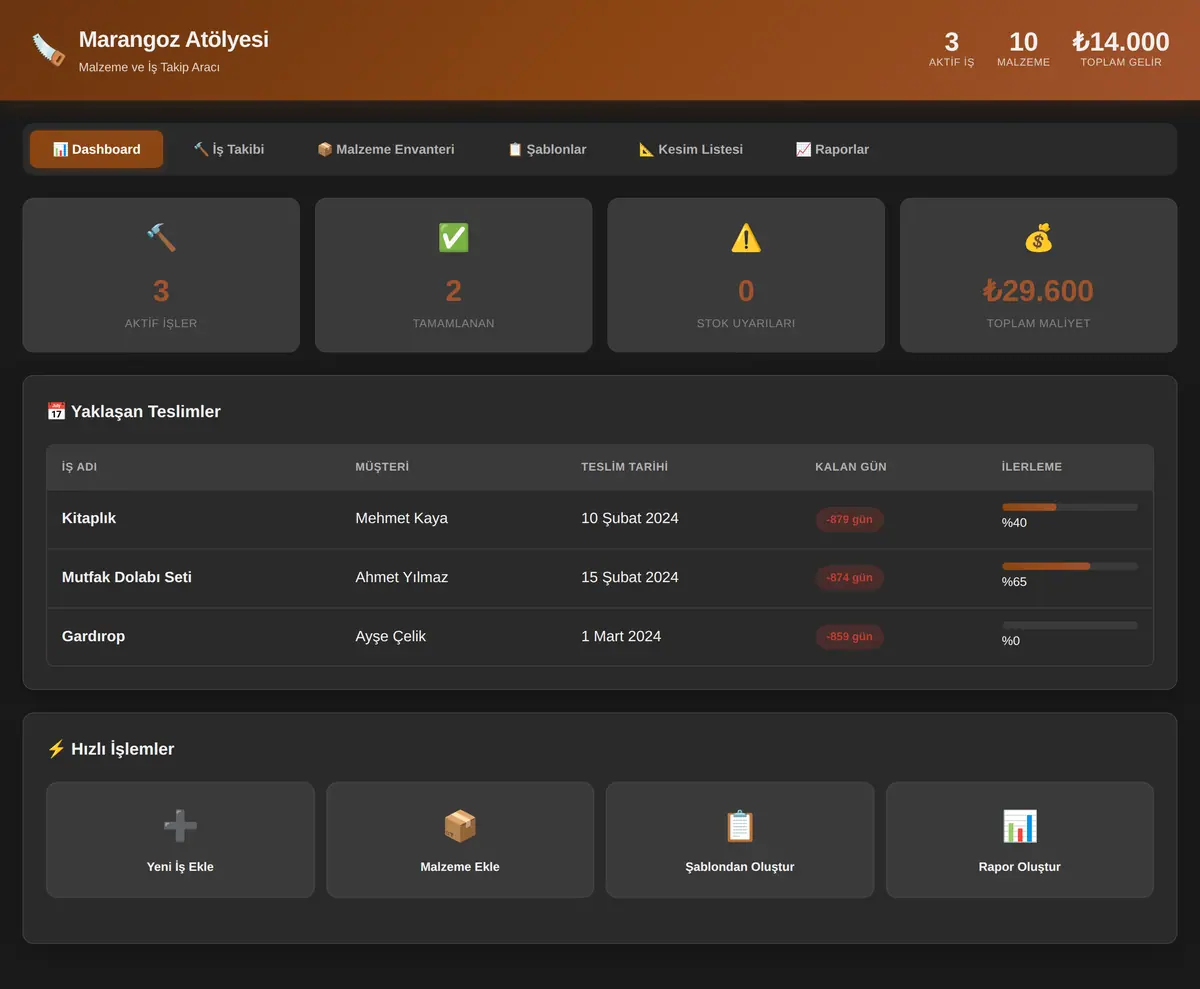Open the Malzeme Envanteri tab
The width and height of the screenshot is (1200, 989).
coord(386,149)
